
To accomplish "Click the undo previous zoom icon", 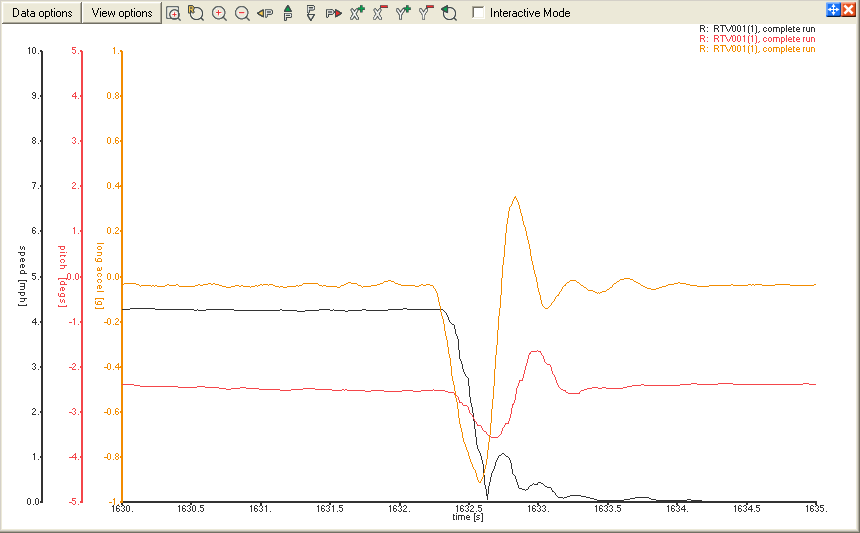I will (449, 13).
